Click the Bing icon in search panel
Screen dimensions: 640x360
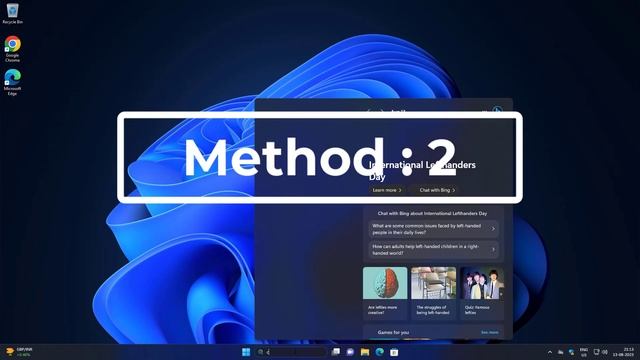pos(497,109)
